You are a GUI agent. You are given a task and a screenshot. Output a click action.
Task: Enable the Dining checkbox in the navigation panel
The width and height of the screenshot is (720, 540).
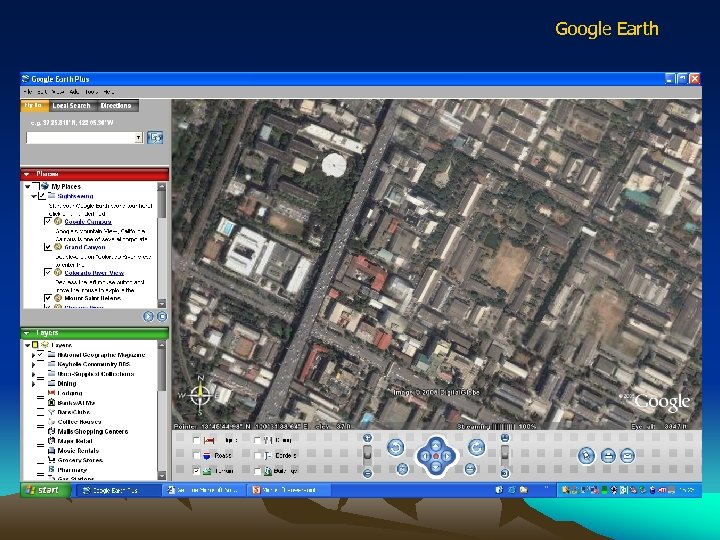[258, 440]
